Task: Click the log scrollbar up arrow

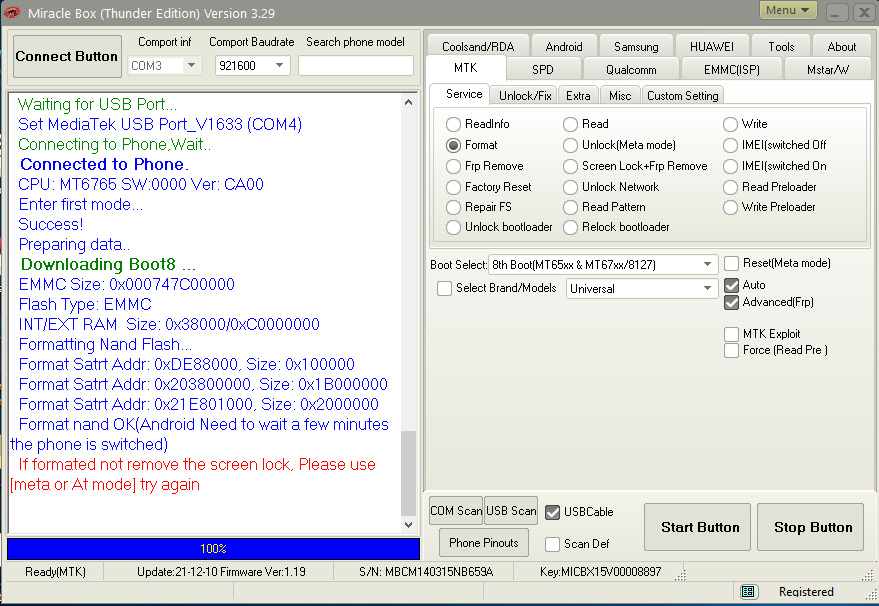Action: pyautogui.click(x=408, y=102)
